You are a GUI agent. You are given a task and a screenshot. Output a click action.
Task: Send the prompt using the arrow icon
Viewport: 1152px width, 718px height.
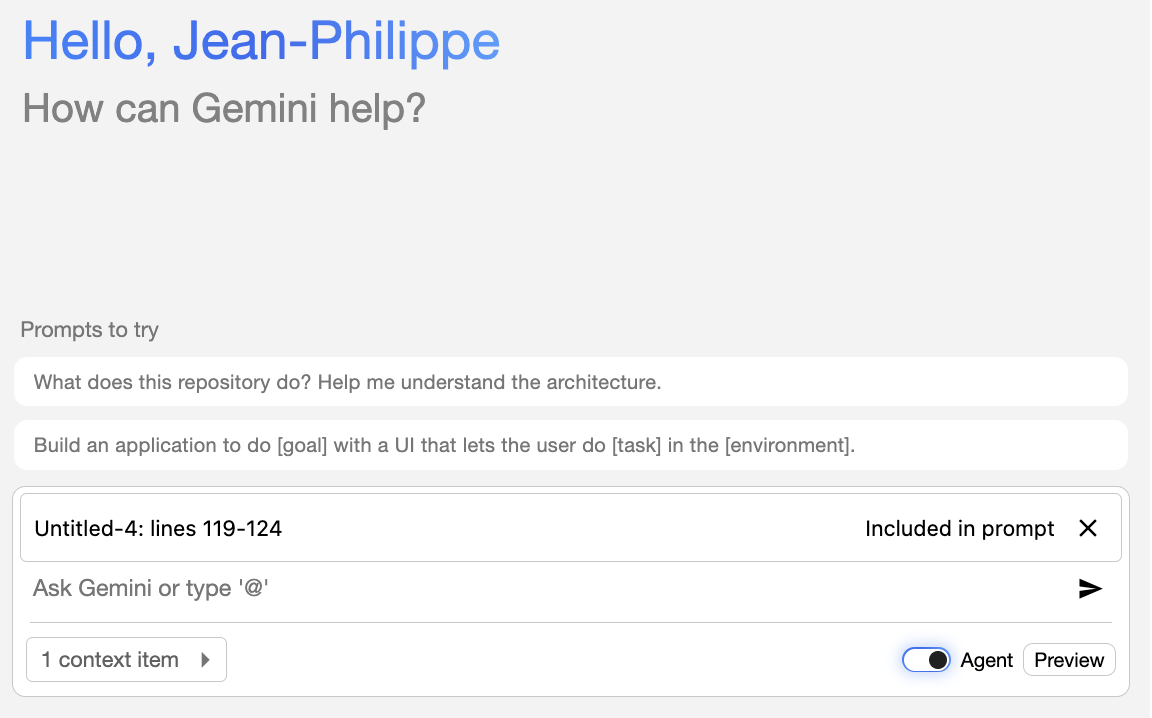click(1090, 589)
